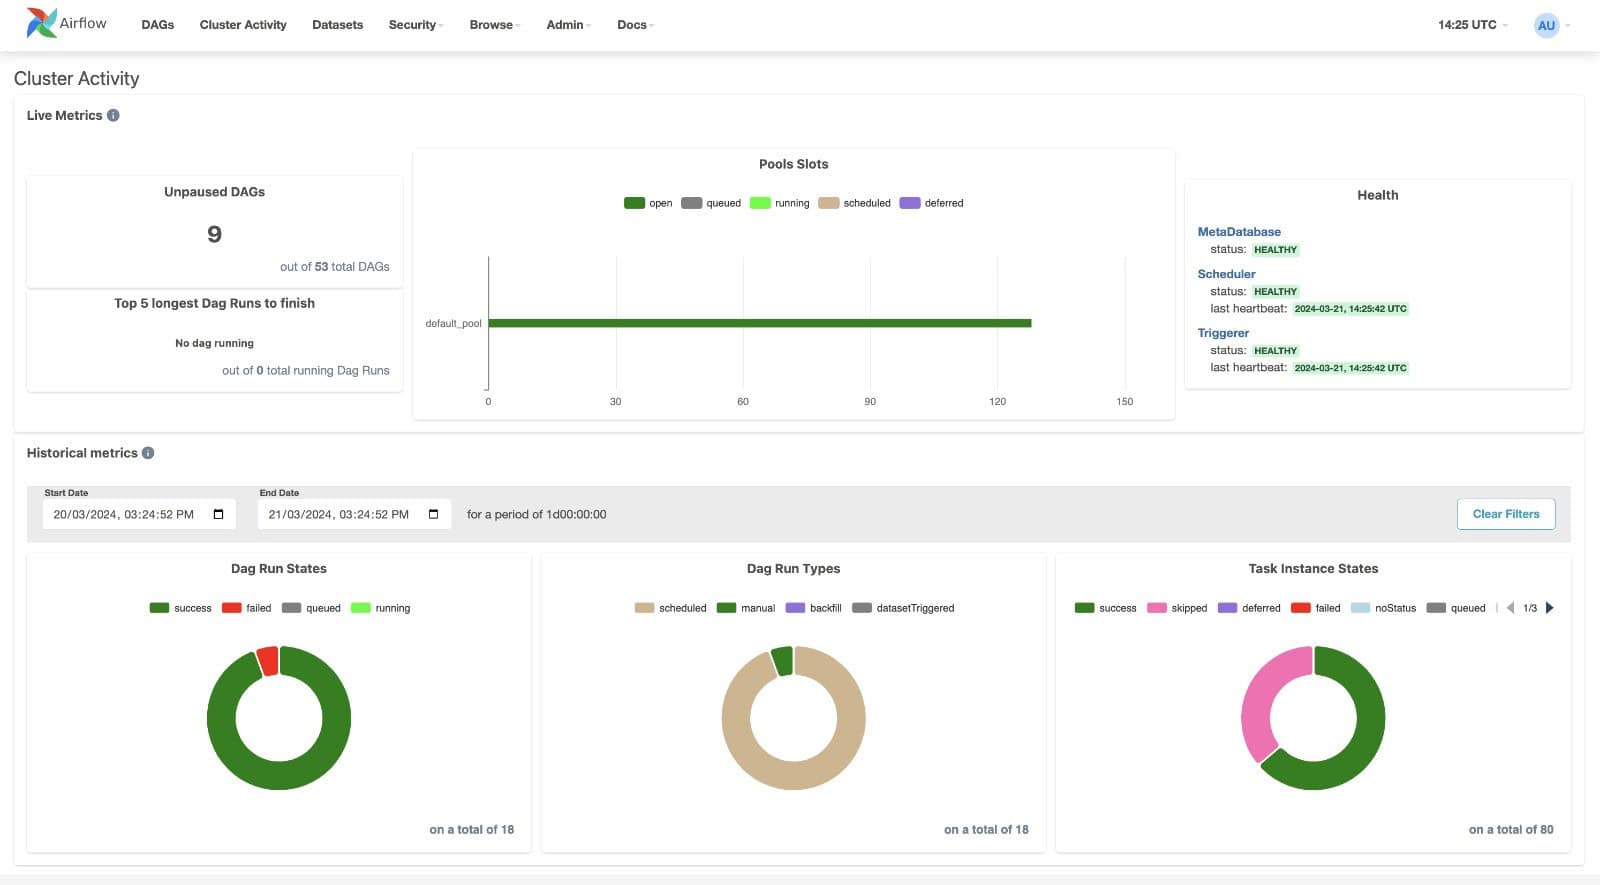Open the user account dropdown arrow

click(x=1568, y=26)
